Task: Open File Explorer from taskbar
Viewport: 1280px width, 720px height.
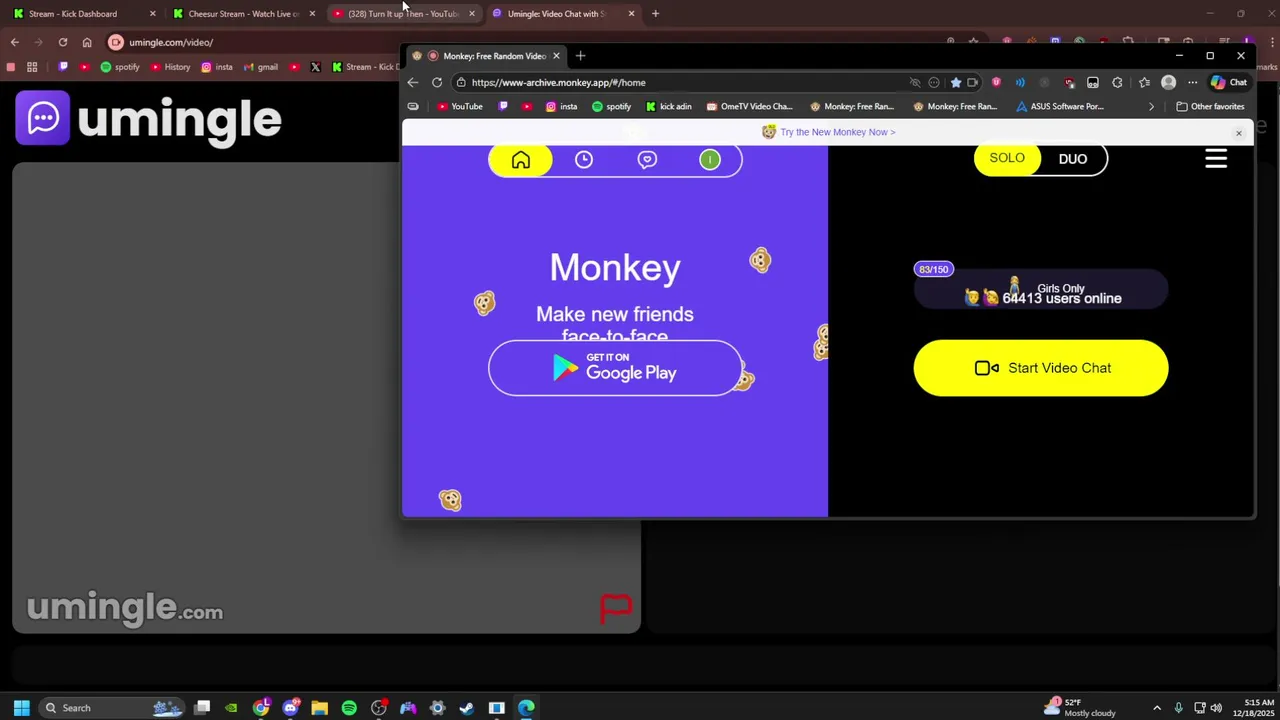Action: (320, 708)
